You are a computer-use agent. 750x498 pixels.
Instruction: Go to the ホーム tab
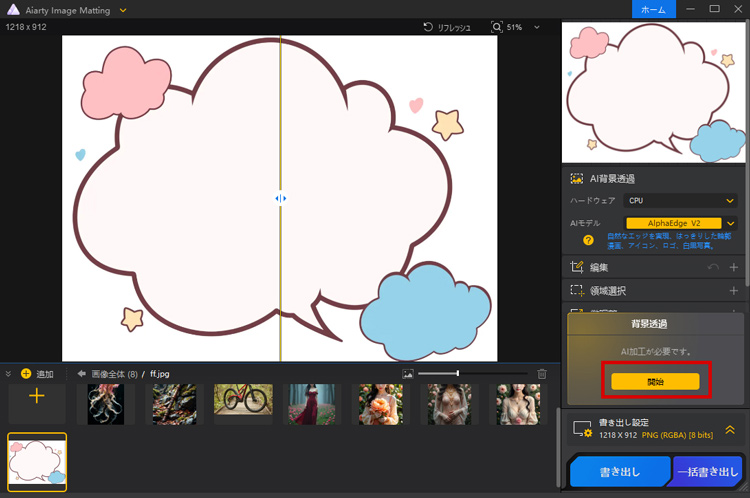click(x=653, y=10)
